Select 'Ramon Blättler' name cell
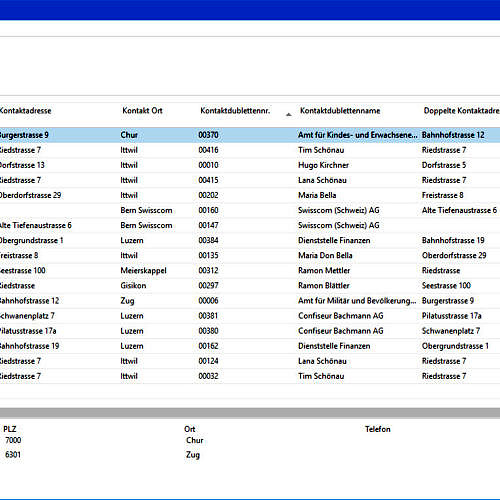The height and width of the screenshot is (500, 500). point(324,285)
